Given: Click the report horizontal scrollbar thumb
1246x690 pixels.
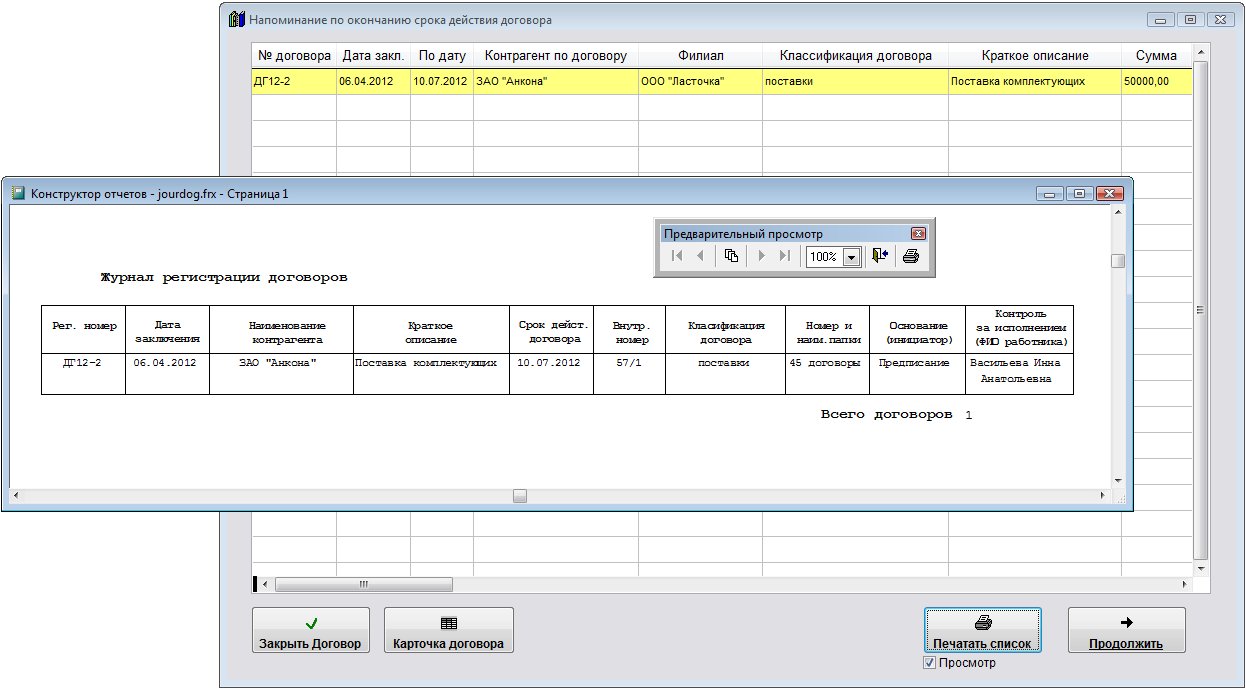Looking at the screenshot, I should [520, 496].
